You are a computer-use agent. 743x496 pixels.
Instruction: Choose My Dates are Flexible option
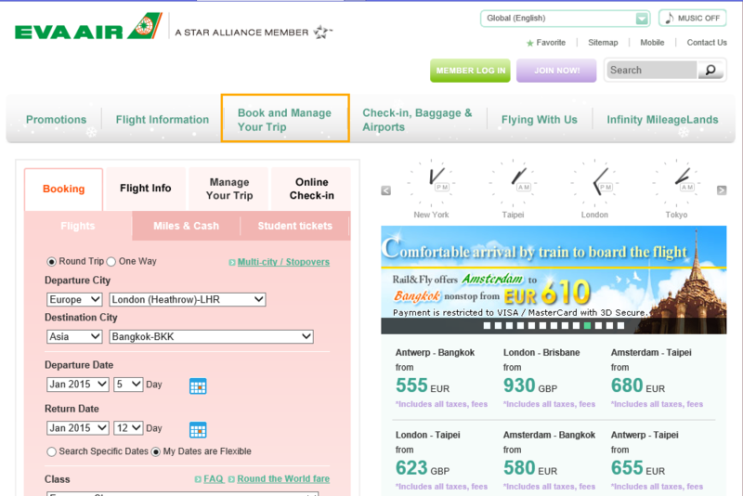156,451
